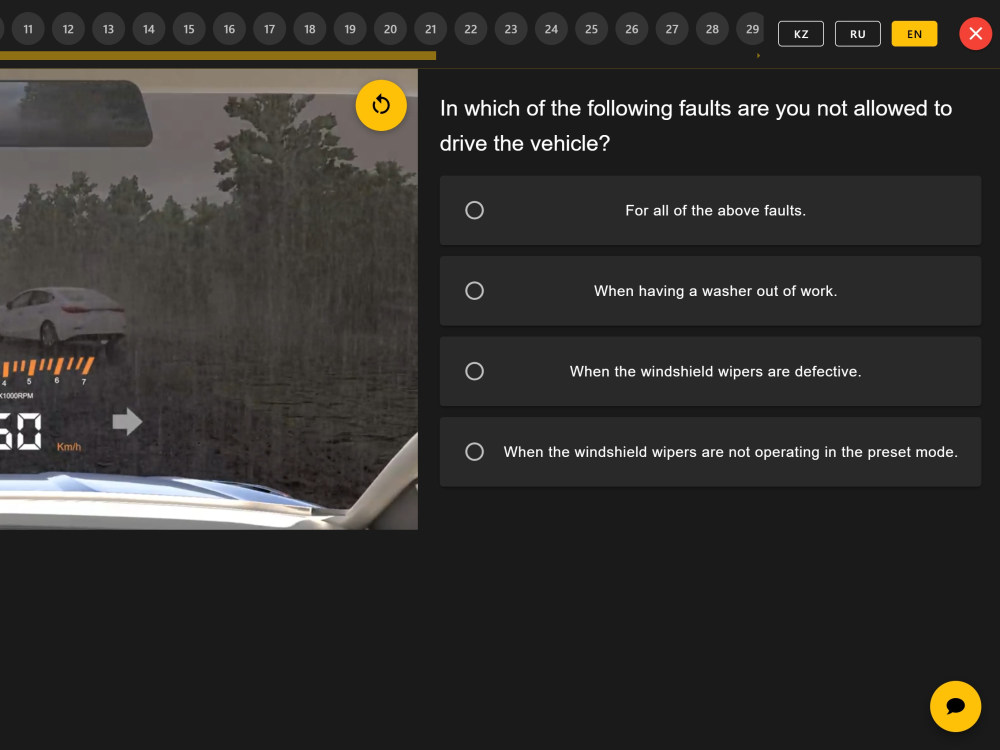Jump to question 21
1000x750 pixels.
tap(430, 29)
